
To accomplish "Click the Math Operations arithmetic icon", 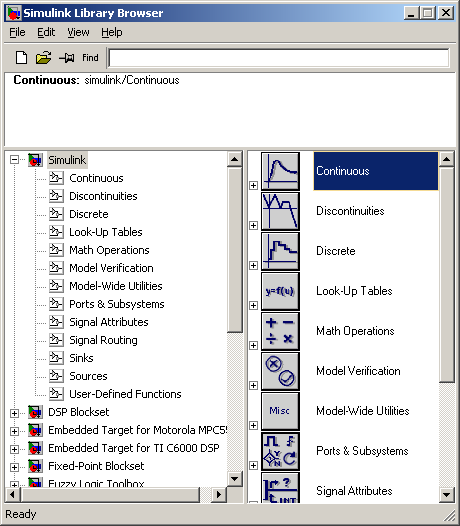I will [x=280, y=331].
